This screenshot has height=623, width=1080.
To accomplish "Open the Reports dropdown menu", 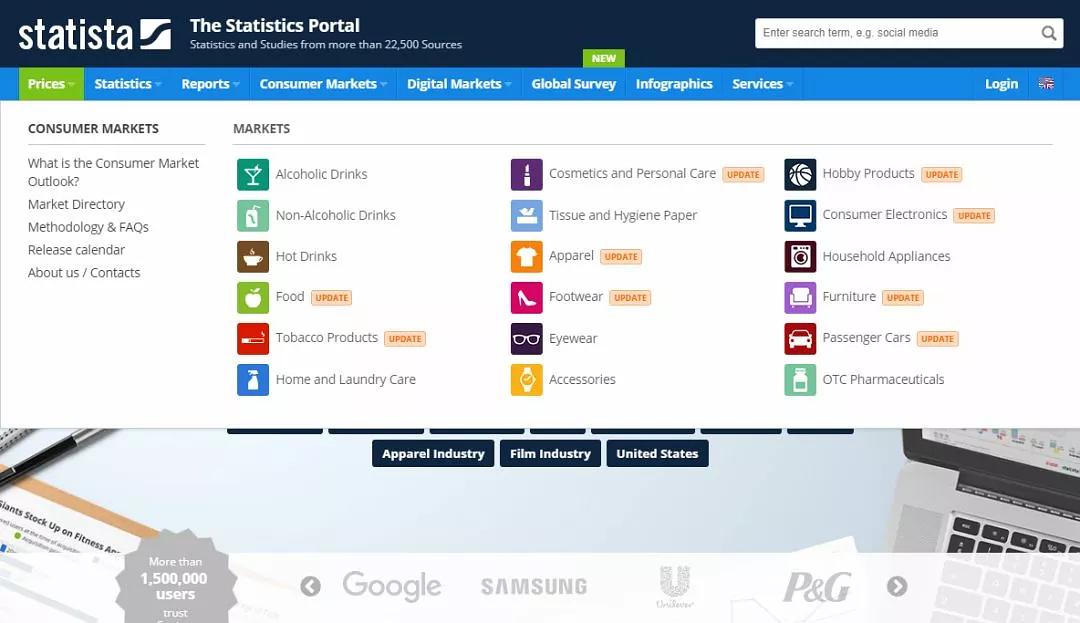I will pyautogui.click(x=210, y=84).
